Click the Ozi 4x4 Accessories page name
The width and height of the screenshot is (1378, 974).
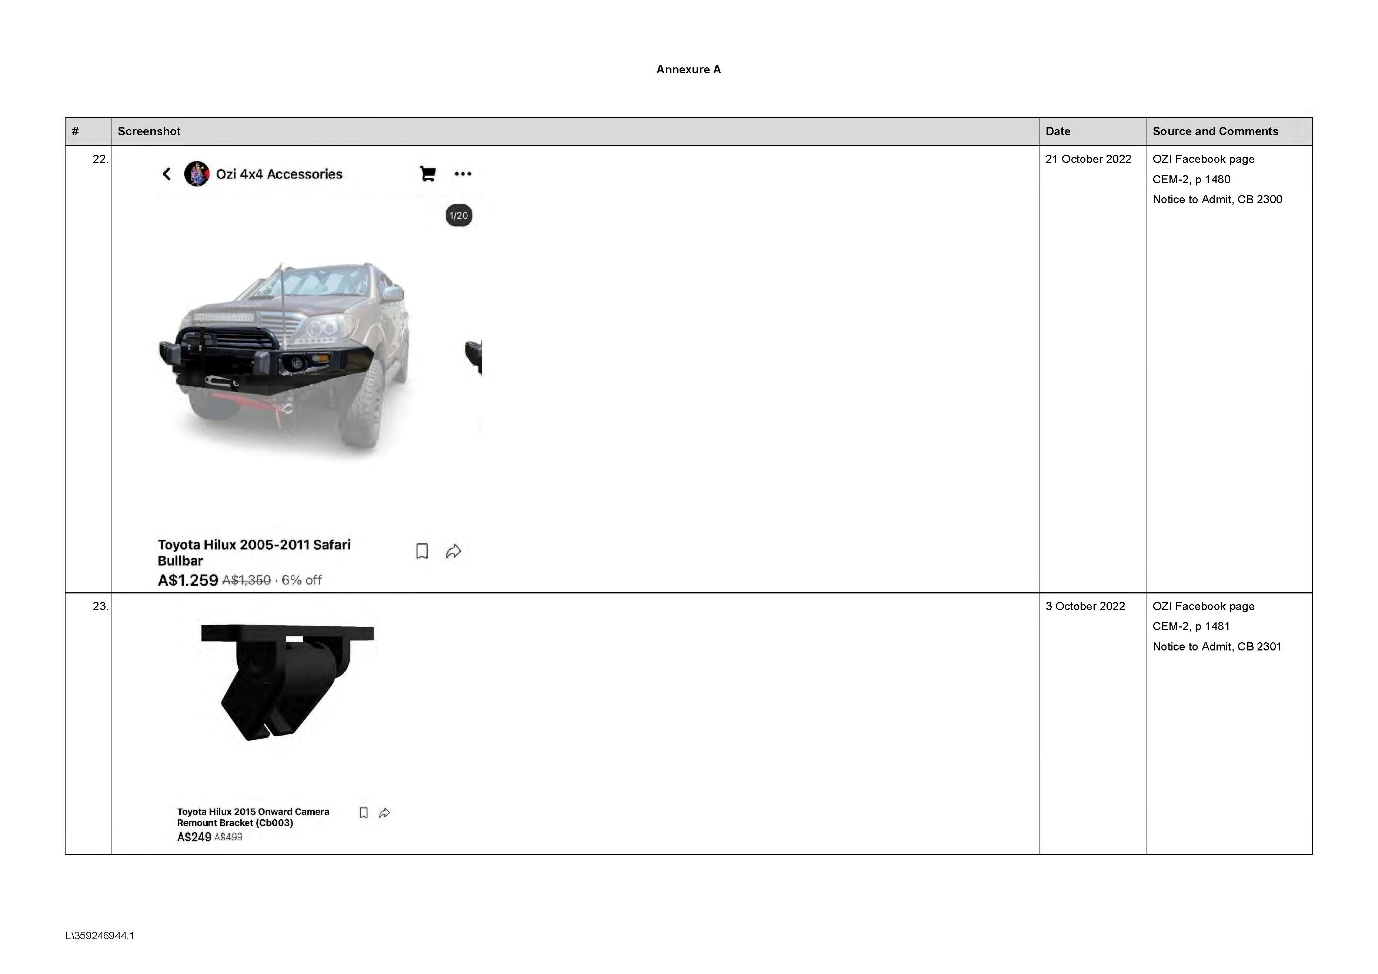[x=279, y=174]
